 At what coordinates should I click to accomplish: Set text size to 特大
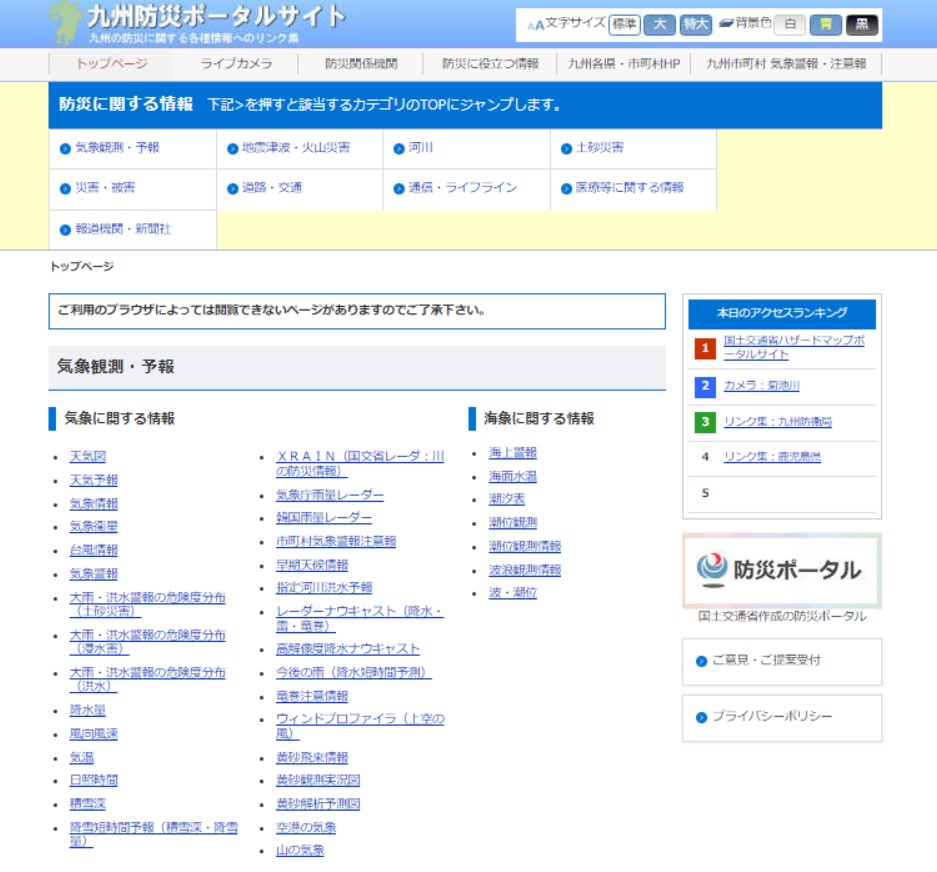click(x=695, y=25)
